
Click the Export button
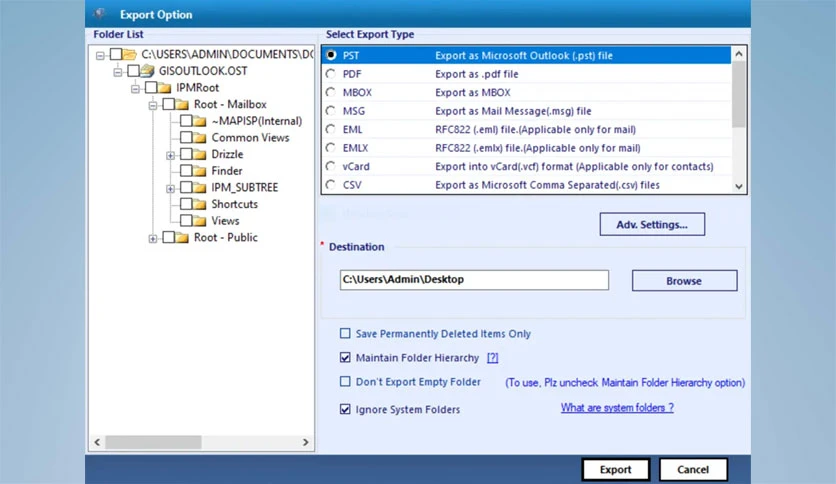pos(616,470)
